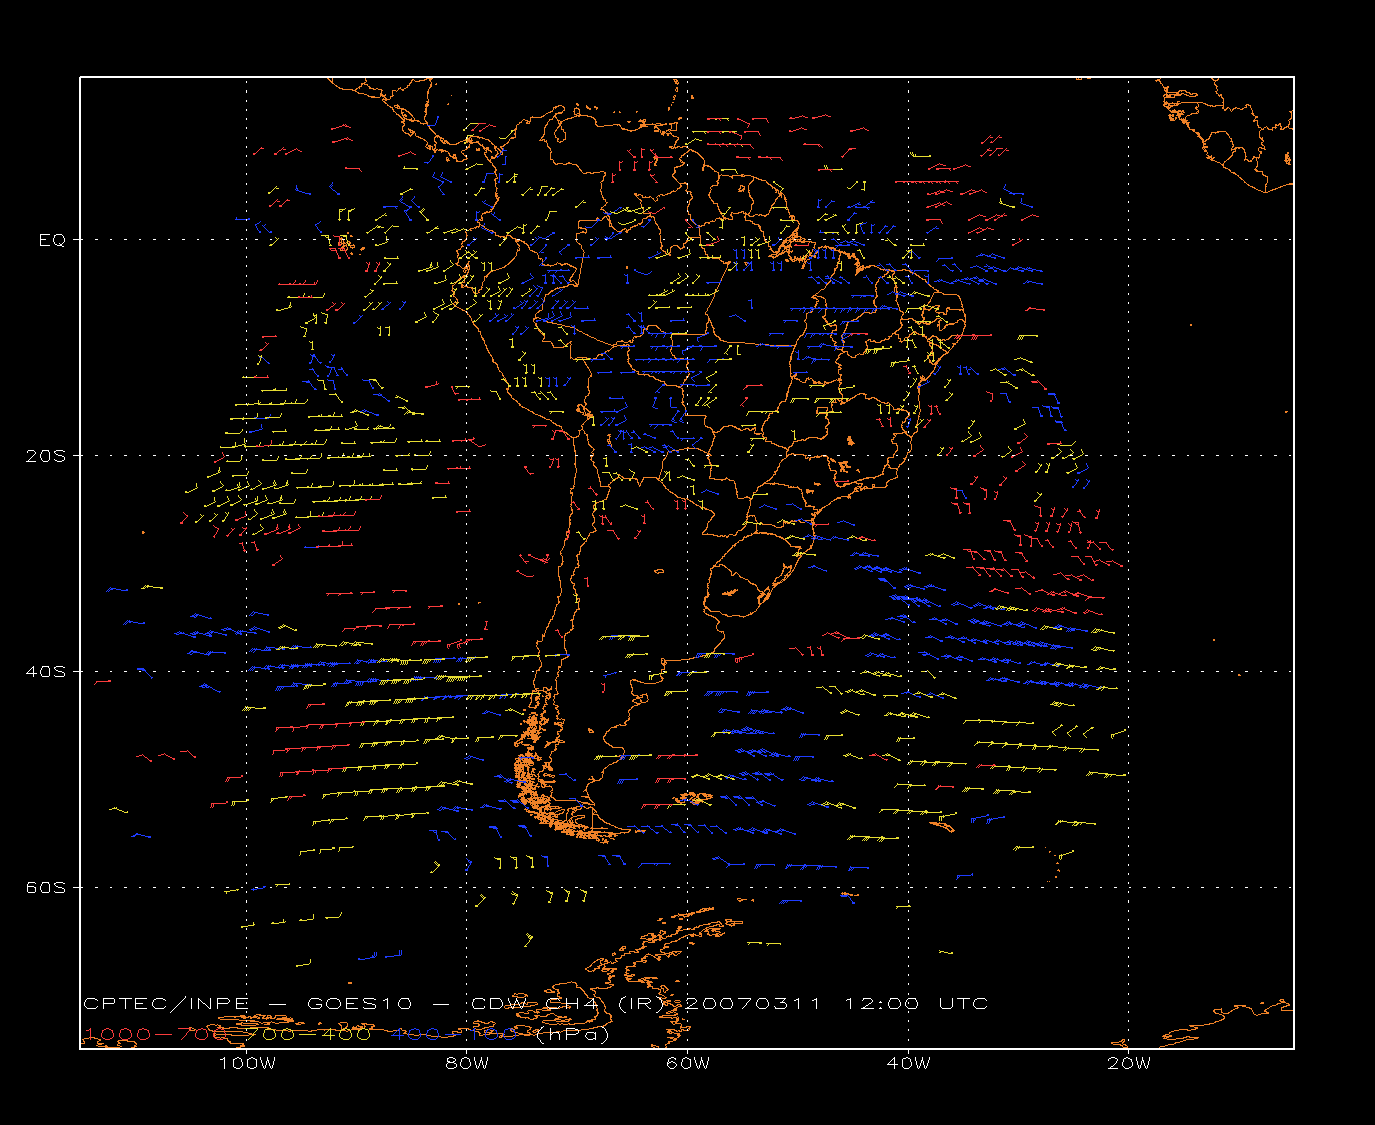
Task: Click the 20S latitude label
Action: 45,456
